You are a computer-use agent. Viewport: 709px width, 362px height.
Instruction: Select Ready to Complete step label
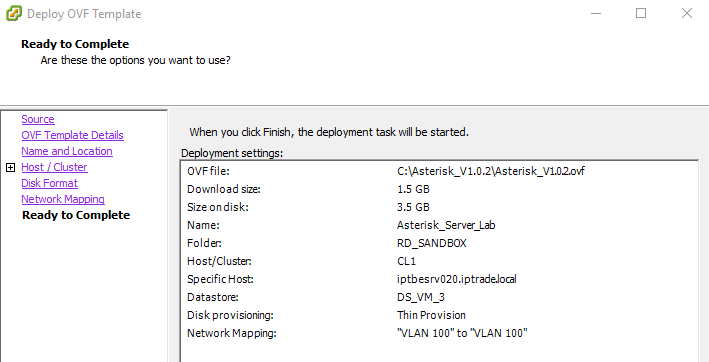tap(76, 215)
